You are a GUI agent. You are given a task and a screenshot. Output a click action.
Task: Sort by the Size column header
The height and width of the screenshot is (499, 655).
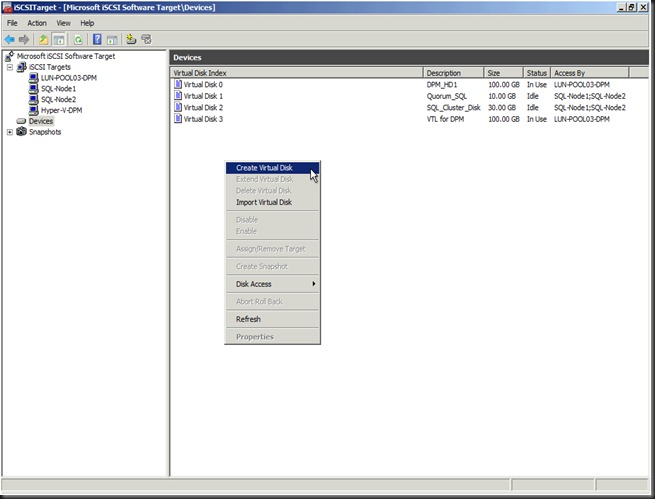504,73
